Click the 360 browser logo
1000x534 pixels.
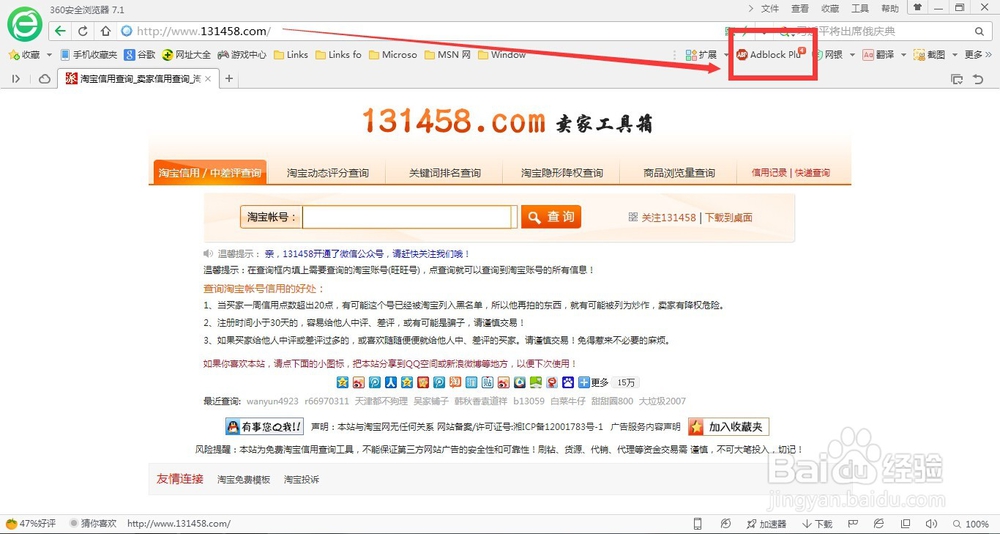24,25
